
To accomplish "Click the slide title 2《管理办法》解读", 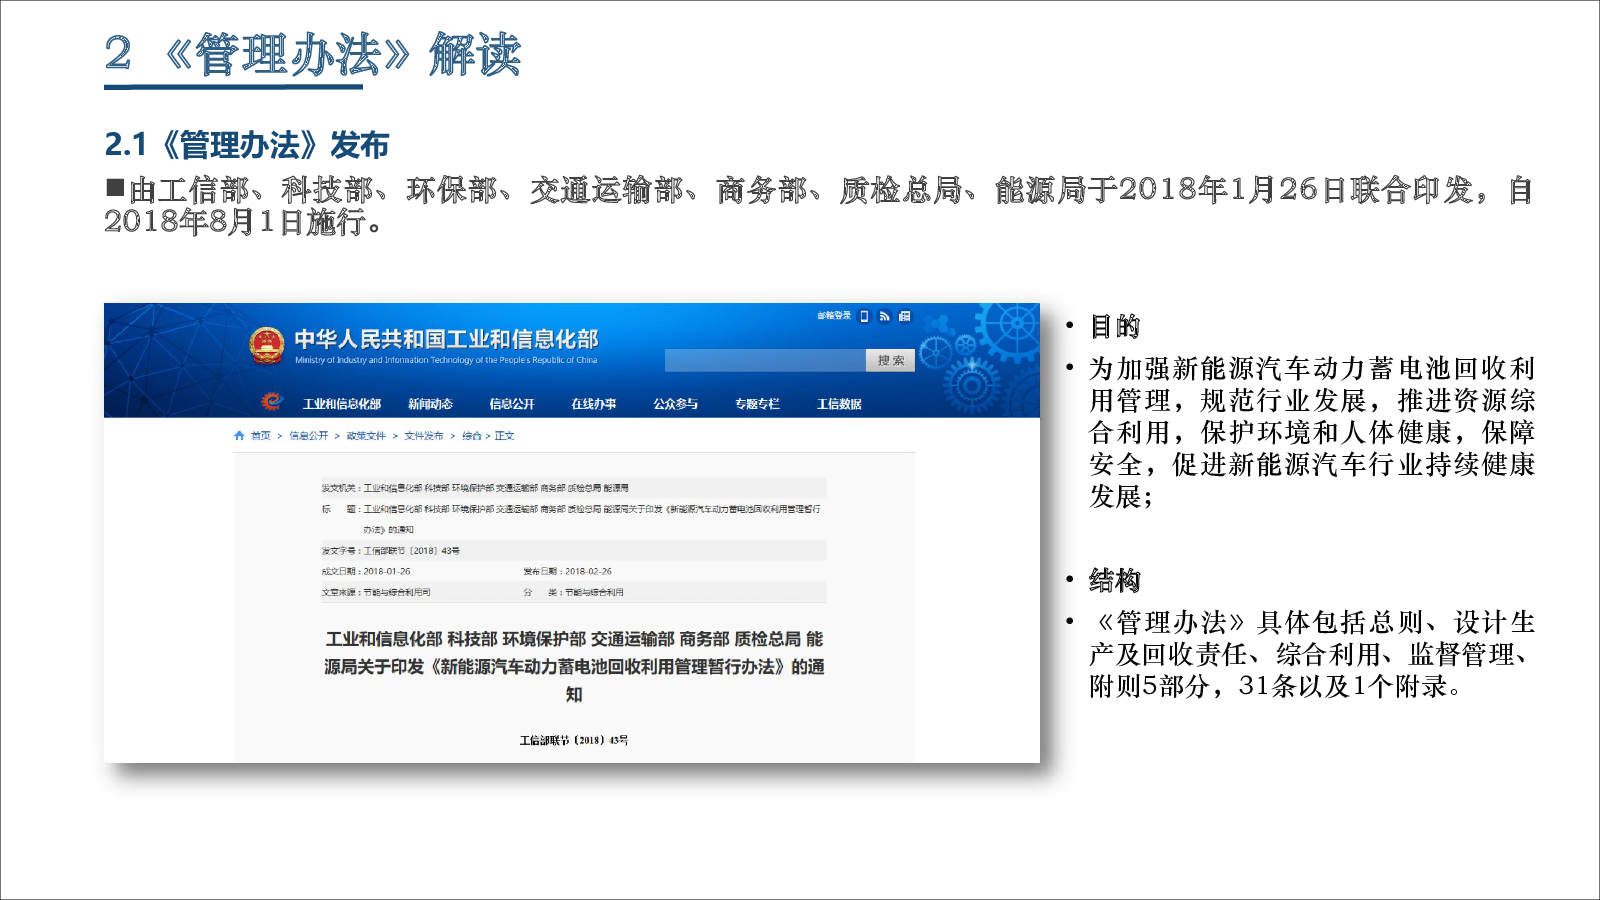I will [x=313, y=54].
